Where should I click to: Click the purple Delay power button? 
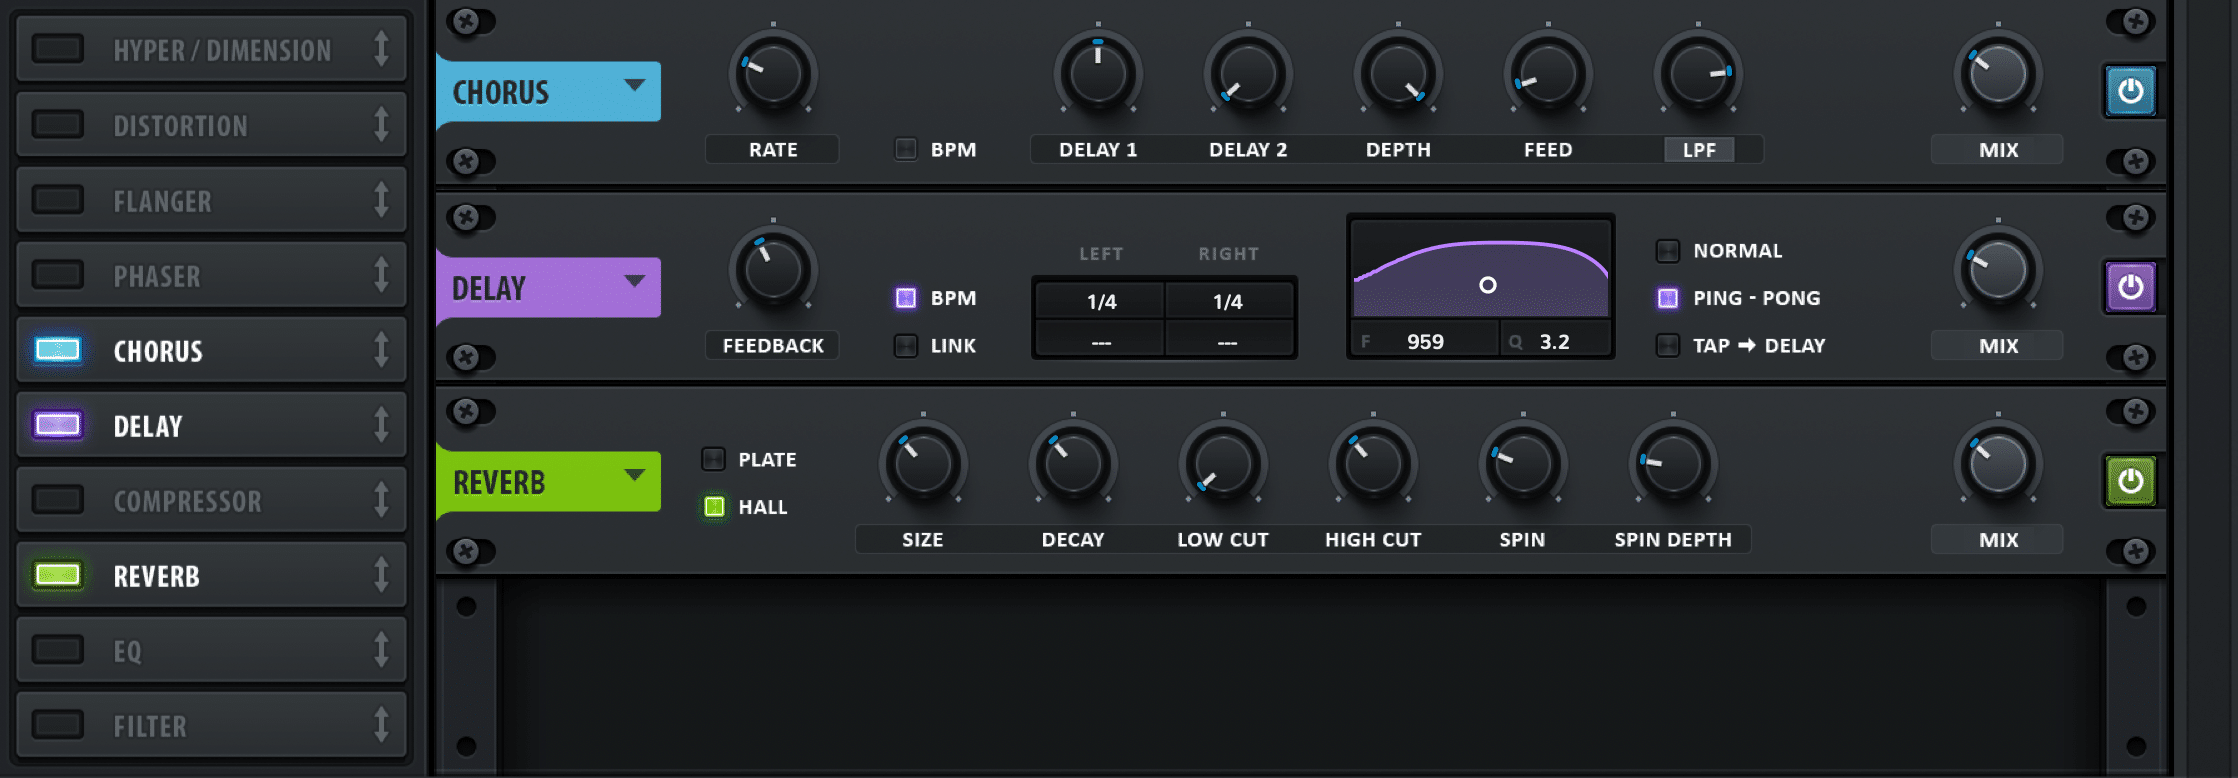click(2129, 288)
